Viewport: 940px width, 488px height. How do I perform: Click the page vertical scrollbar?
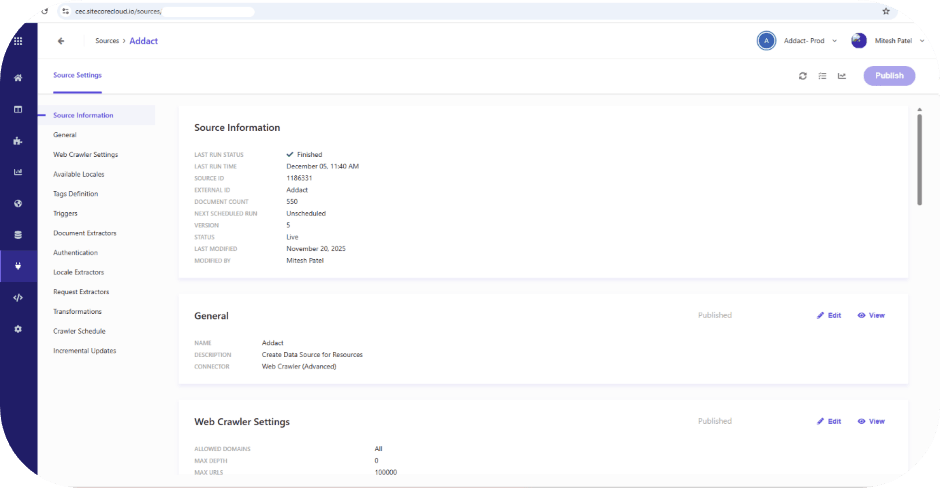click(919, 158)
